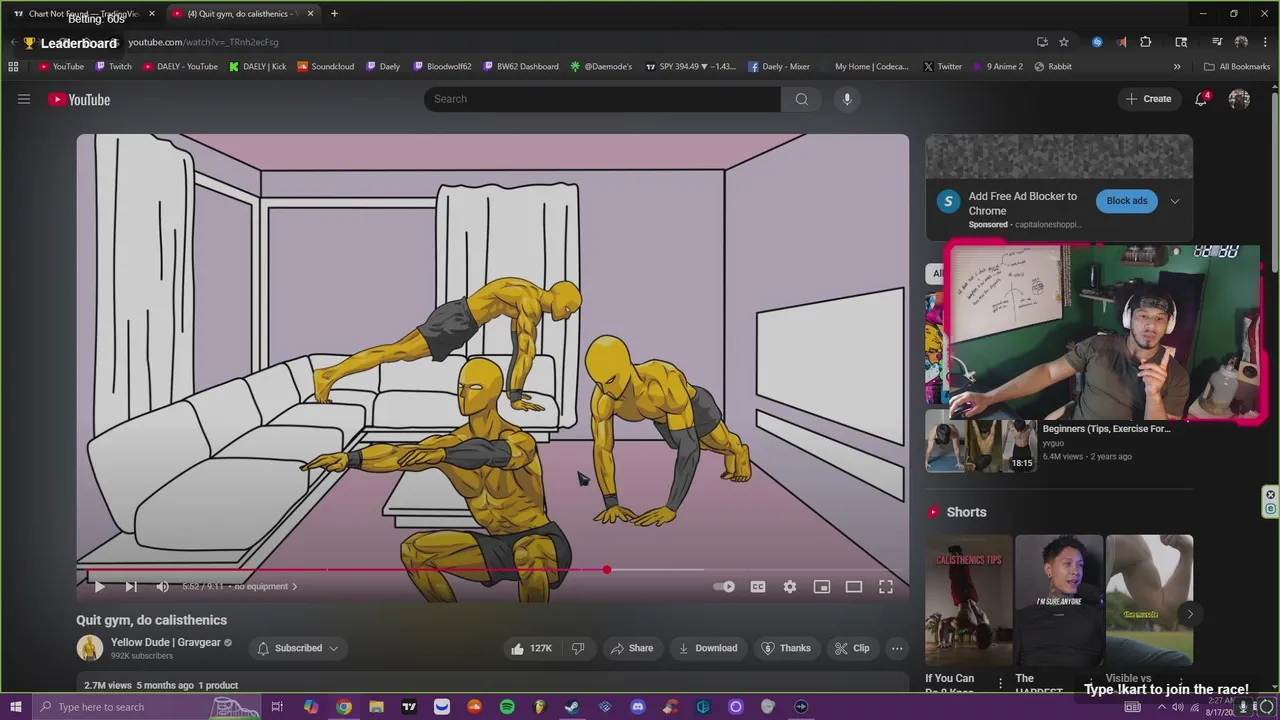Click the Windows Start button
The image size is (1280, 720).
15,707
